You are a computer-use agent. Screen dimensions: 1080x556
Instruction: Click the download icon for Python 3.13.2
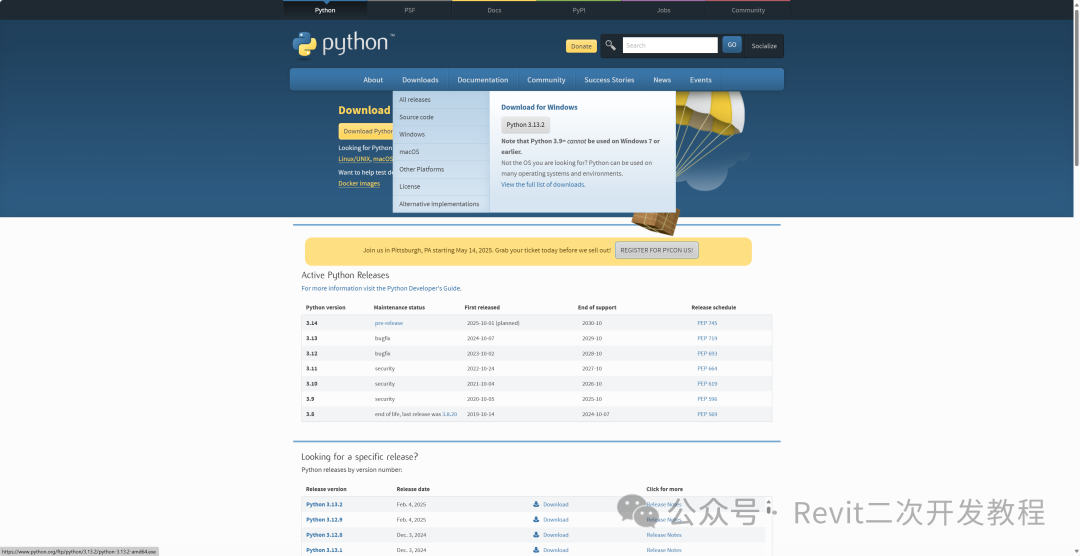pos(536,504)
